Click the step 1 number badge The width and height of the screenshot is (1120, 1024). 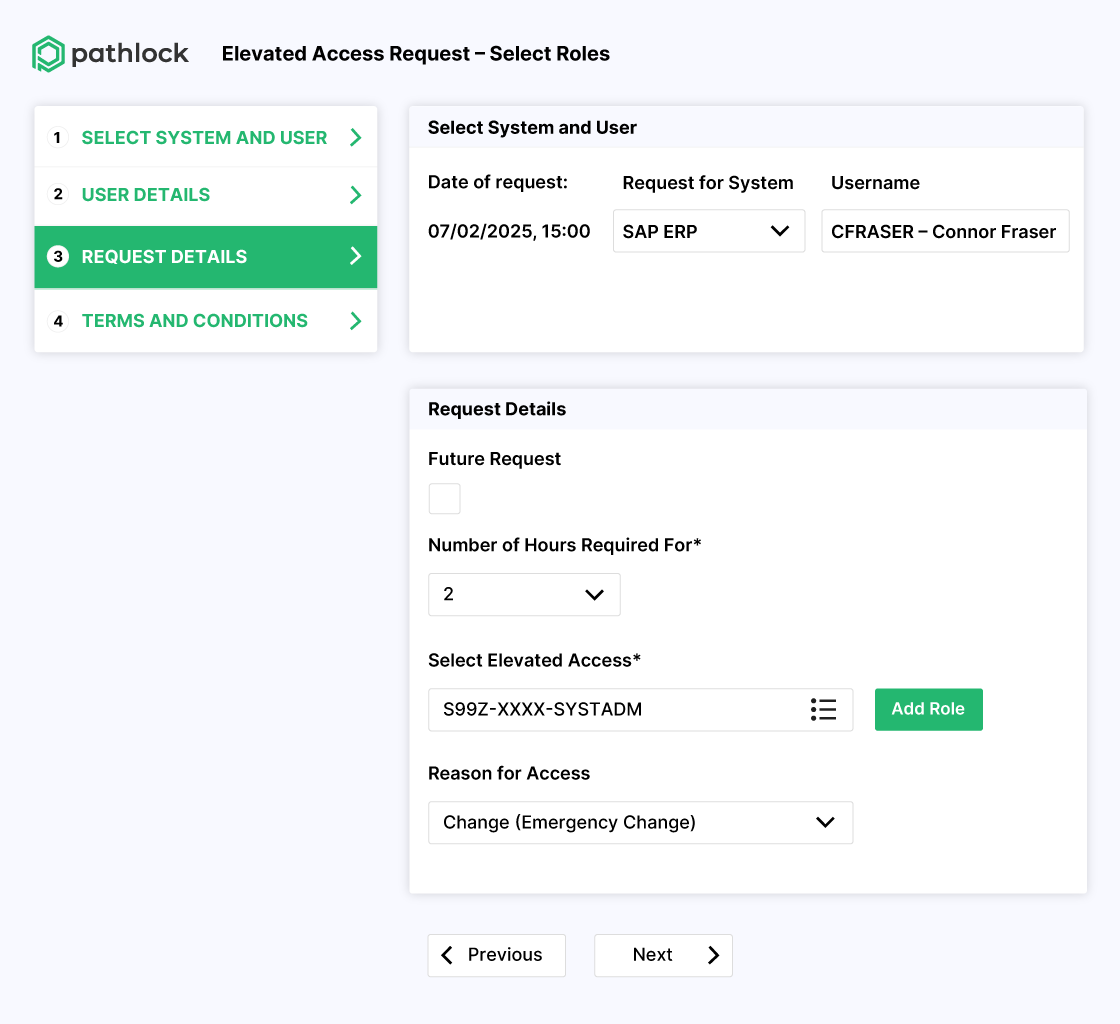pyautogui.click(x=58, y=138)
